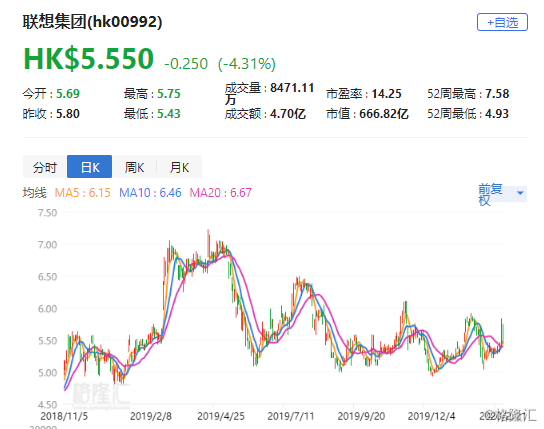Open the 月K monthly chart tab
Viewport: 544px width, 429px height.
[x=179, y=167]
